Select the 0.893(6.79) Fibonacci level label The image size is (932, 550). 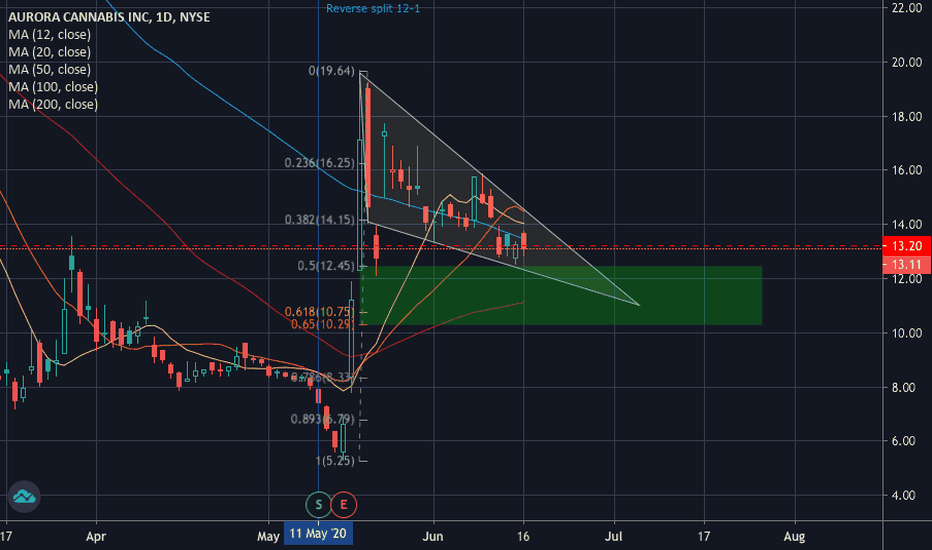point(322,419)
